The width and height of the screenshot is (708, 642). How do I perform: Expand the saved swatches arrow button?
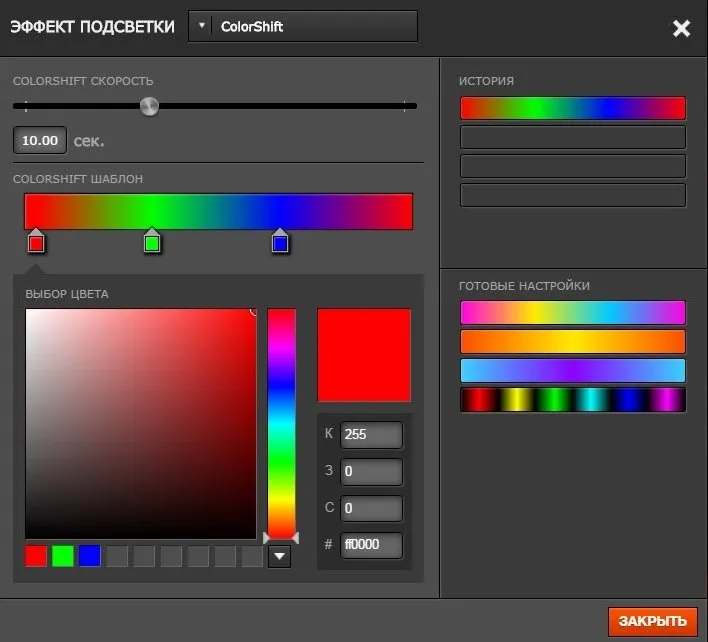280,556
